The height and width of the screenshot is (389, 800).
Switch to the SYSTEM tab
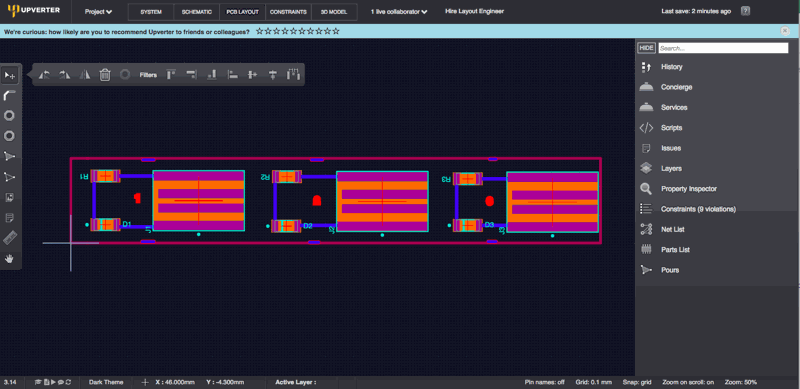coord(151,12)
